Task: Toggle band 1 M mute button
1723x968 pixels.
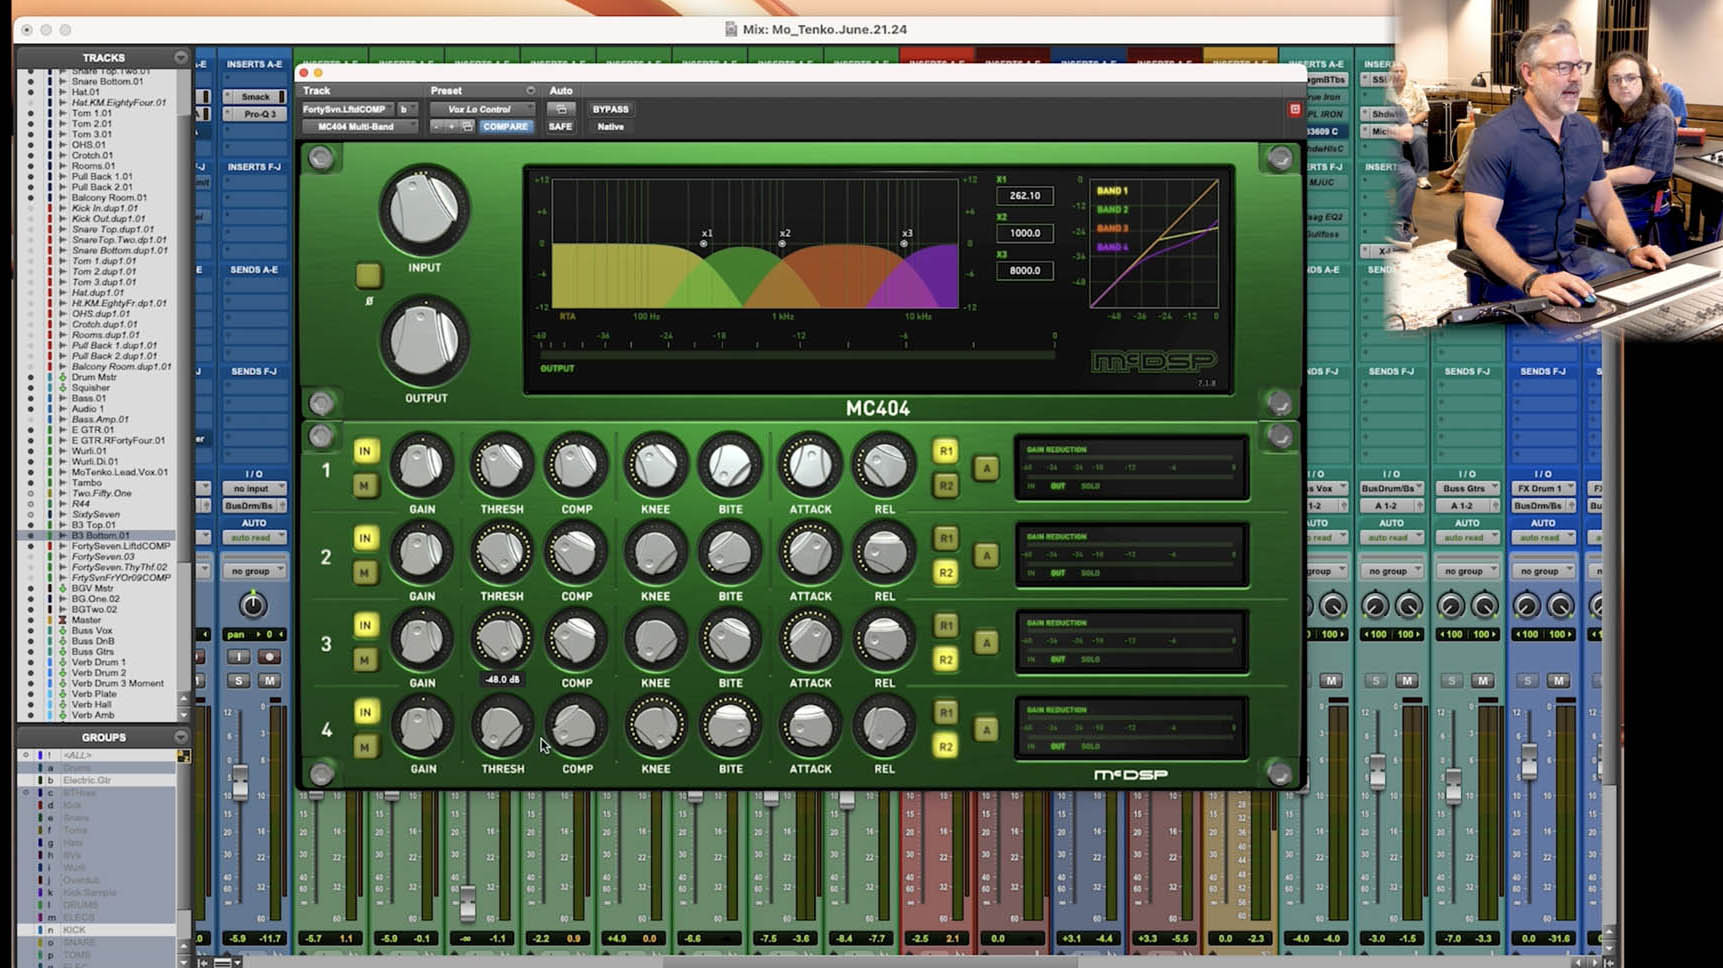Action: pyautogui.click(x=365, y=486)
